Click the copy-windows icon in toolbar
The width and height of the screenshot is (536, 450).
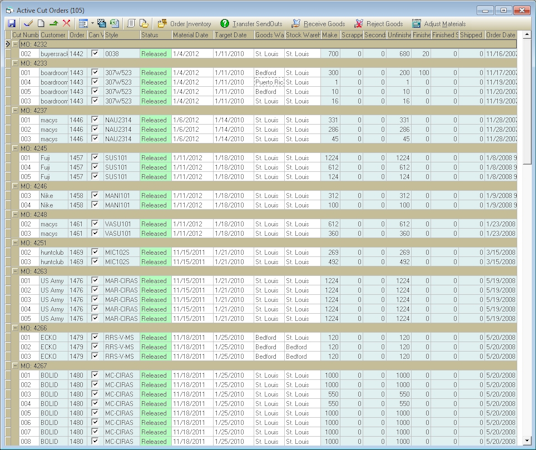click(x=102, y=24)
